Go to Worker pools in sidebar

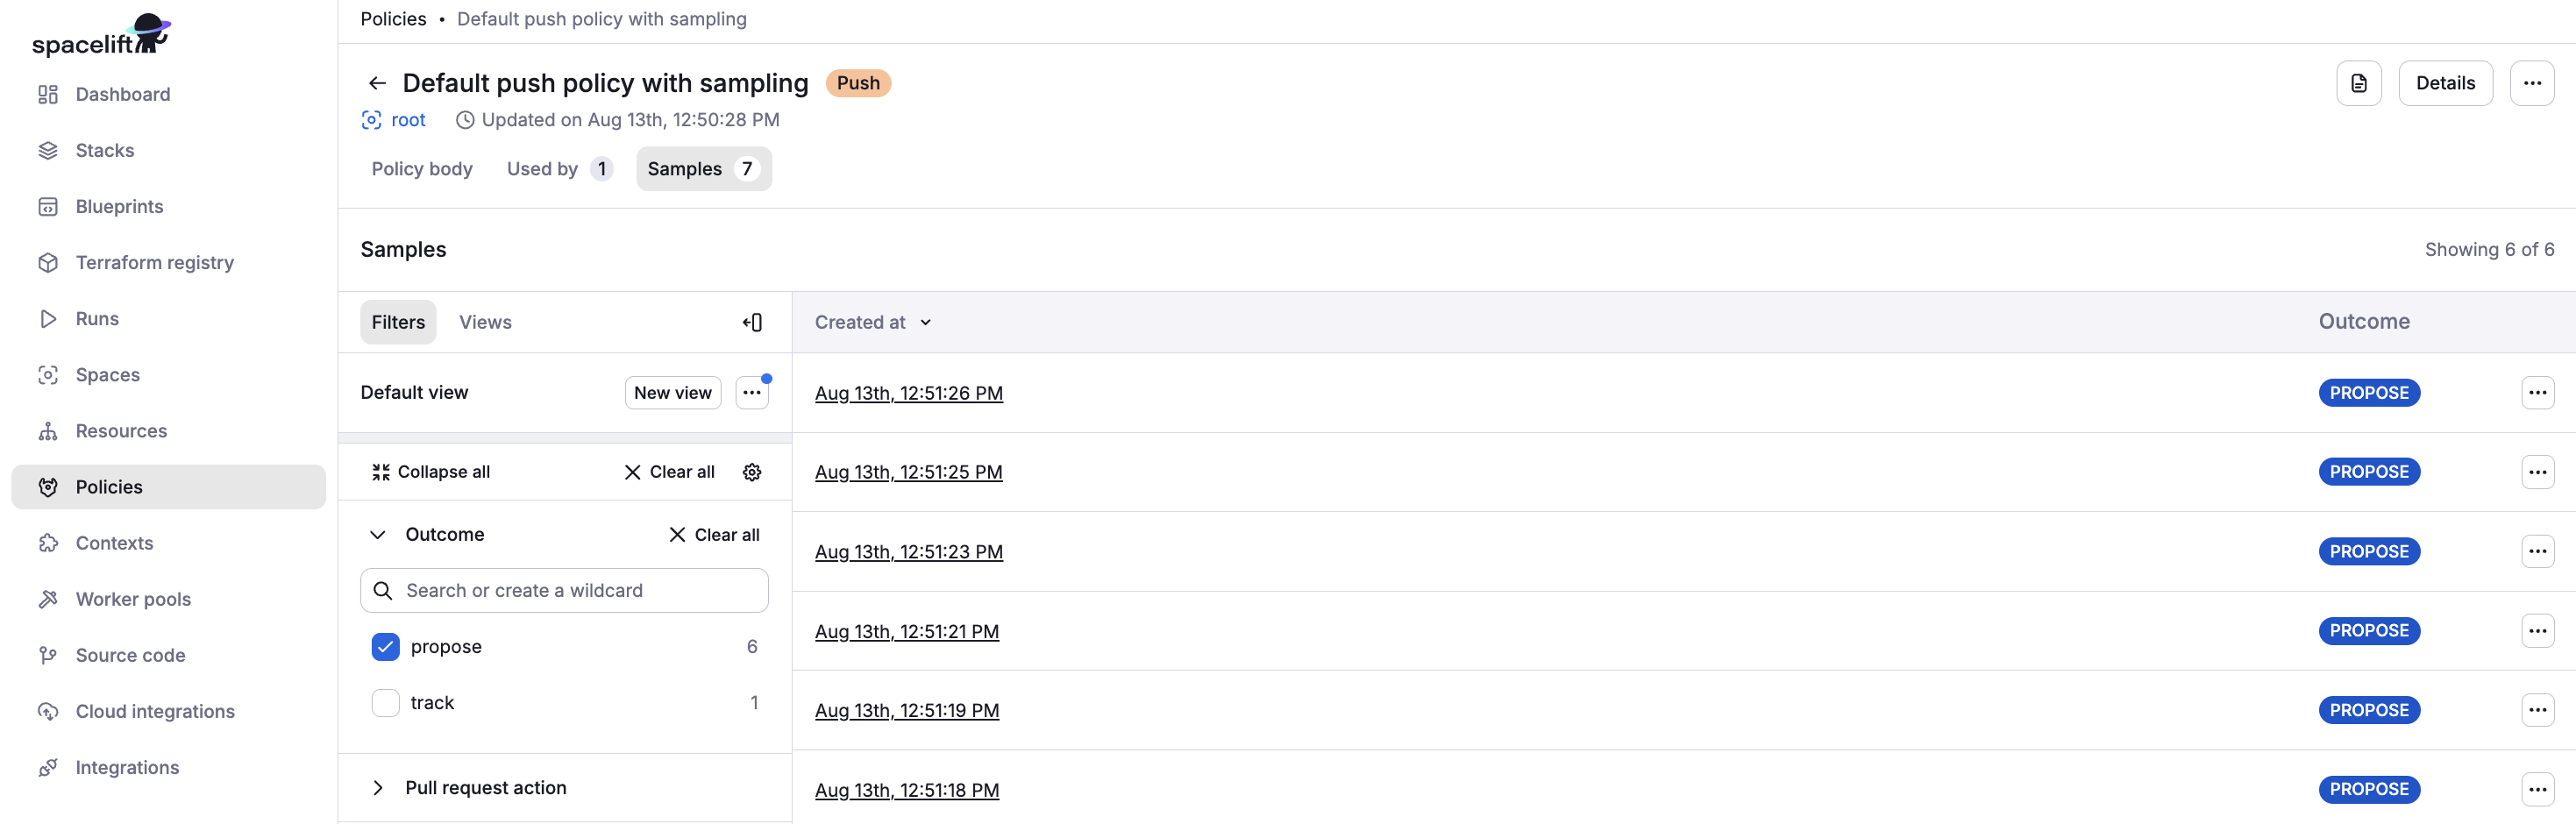[x=133, y=599]
